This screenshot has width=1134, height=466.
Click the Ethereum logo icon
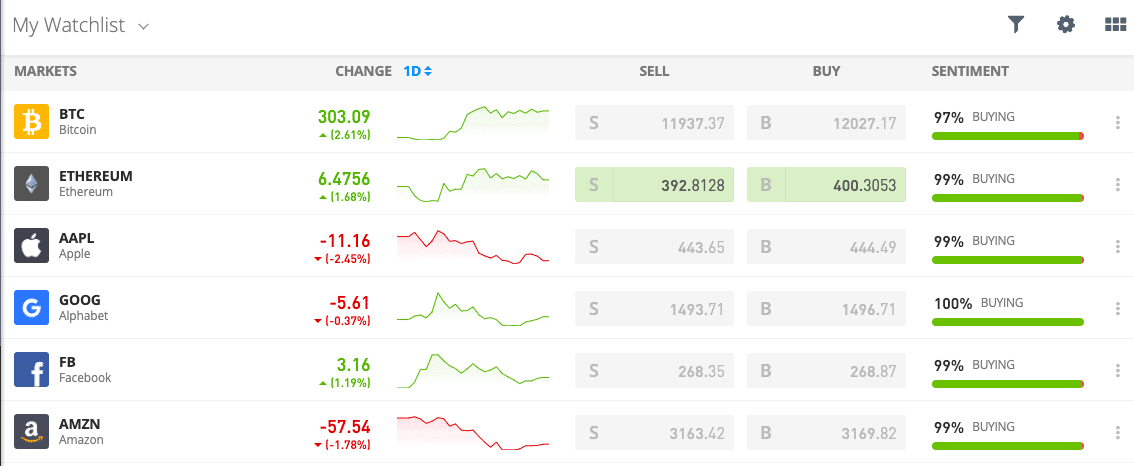pos(31,184)
